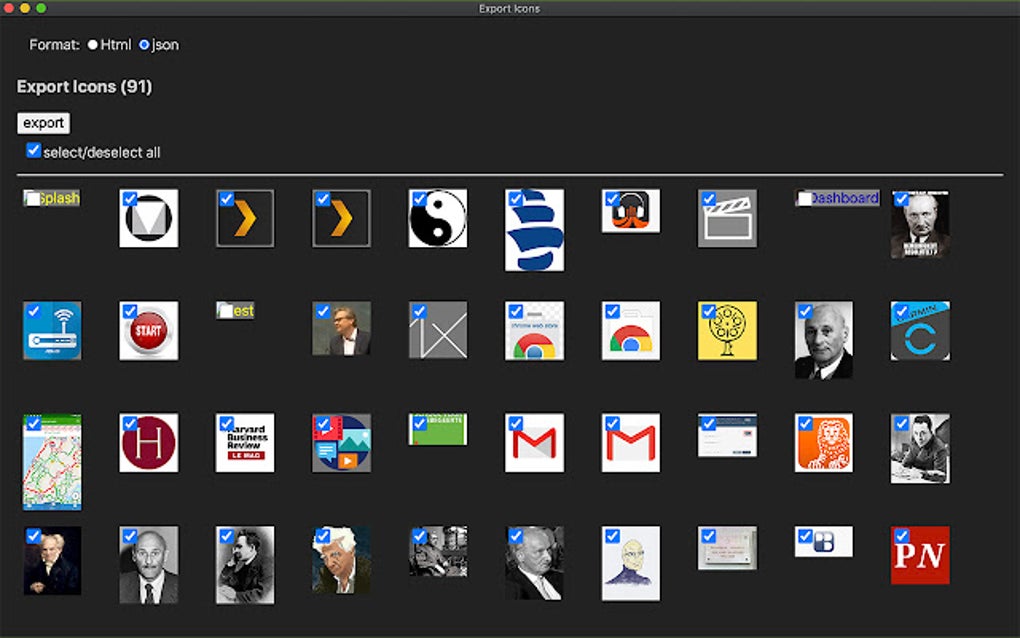Select the Garmin Connect icon

[x=920, y=331]
